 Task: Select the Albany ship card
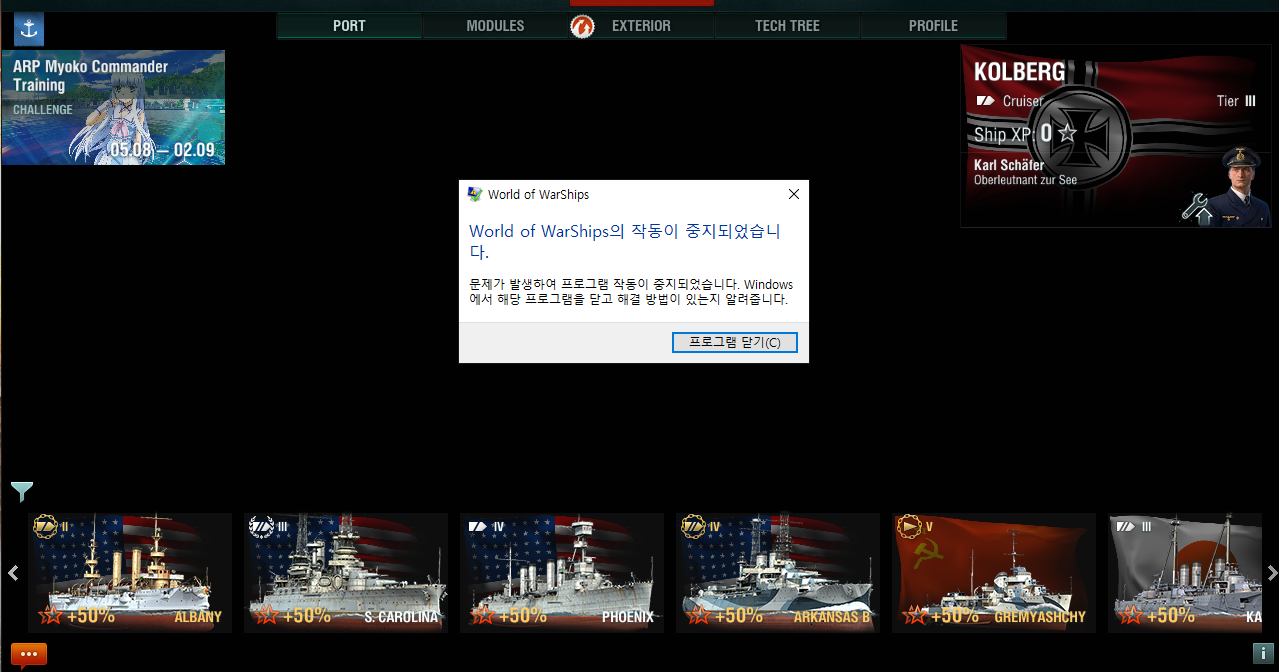pos(130,573)
